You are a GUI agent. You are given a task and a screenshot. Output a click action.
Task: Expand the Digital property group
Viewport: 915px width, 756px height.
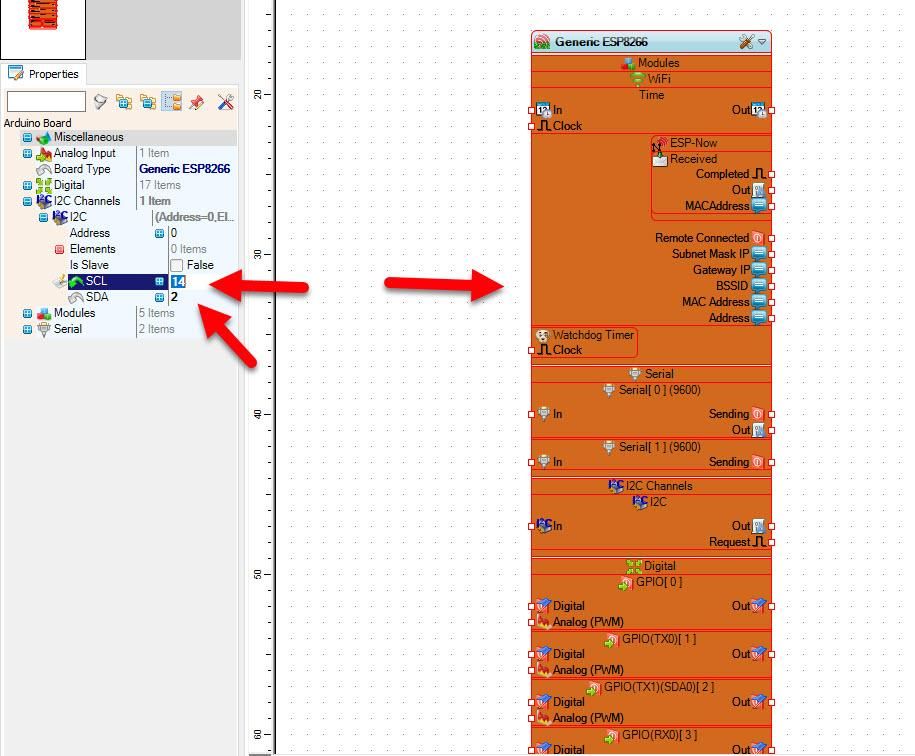point(27,186)
